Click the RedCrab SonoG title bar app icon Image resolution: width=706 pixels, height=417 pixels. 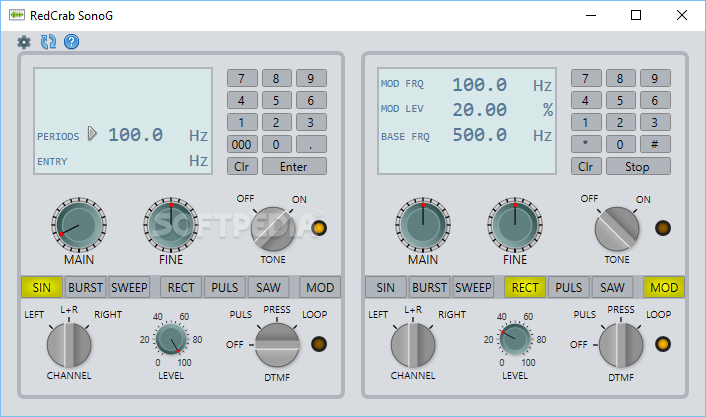pos(17,15)
